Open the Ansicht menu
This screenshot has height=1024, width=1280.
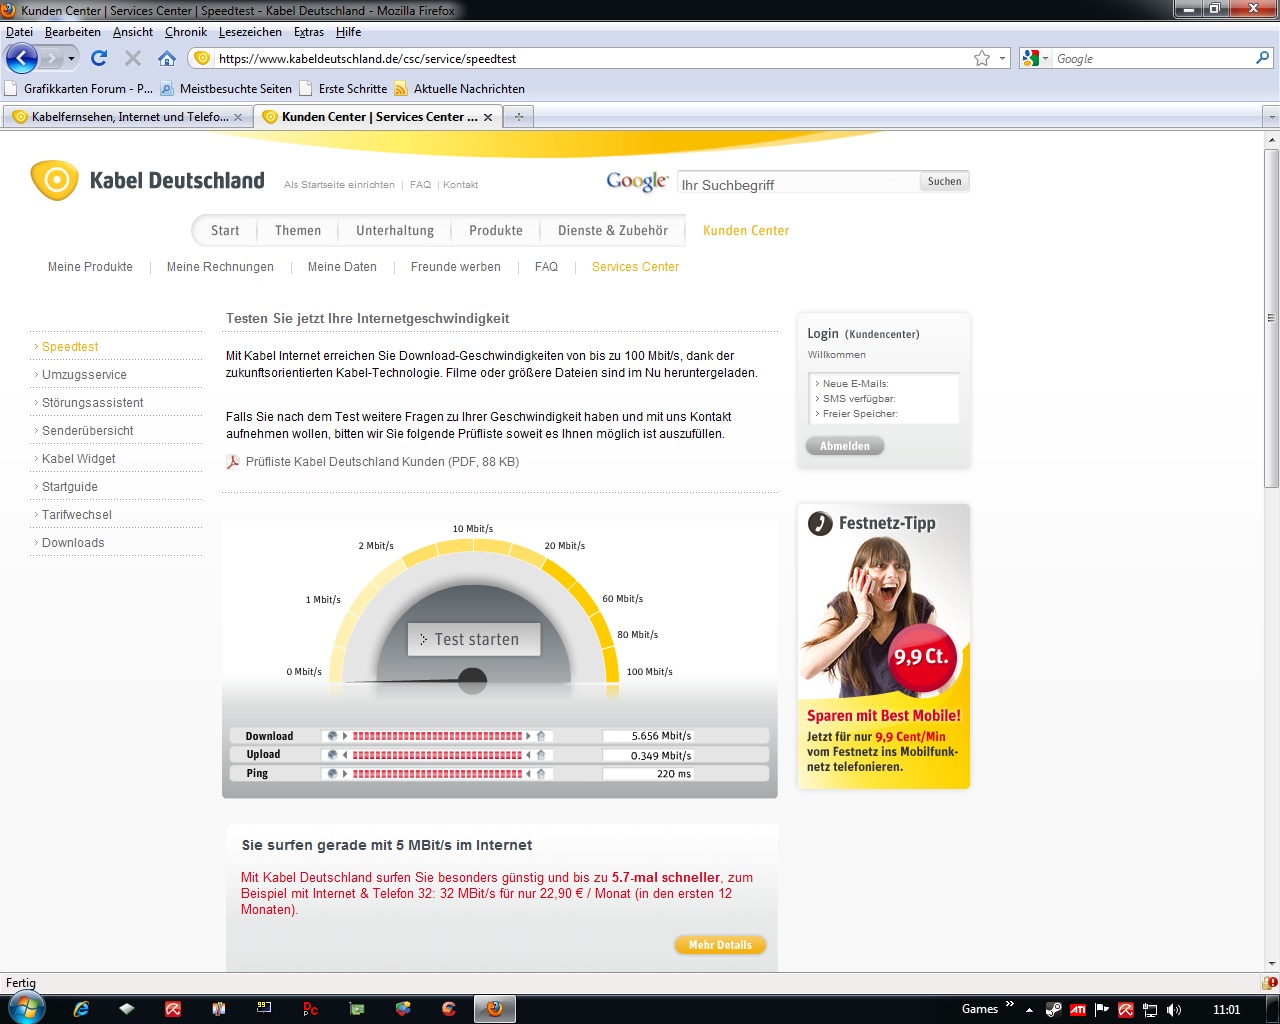pos(133,32)
